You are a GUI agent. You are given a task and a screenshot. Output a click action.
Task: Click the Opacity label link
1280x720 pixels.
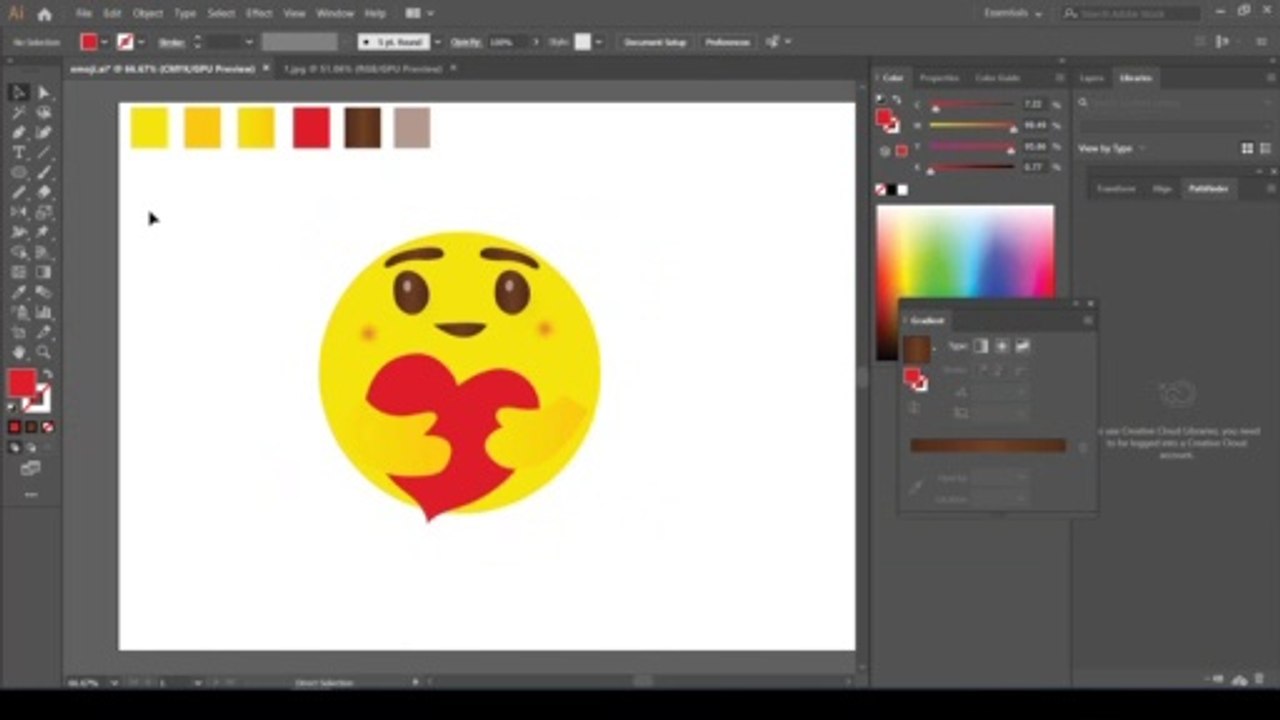466,42
